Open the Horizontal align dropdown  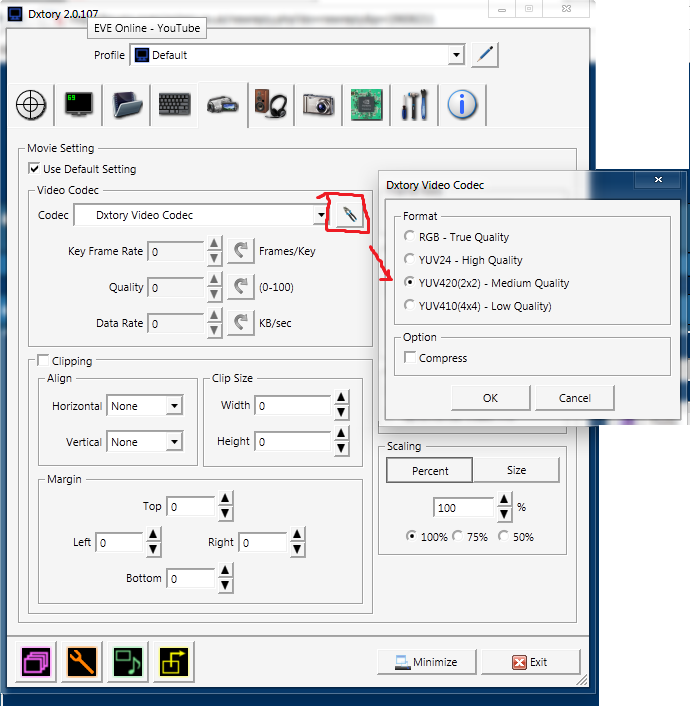click(x=173, y=406)
